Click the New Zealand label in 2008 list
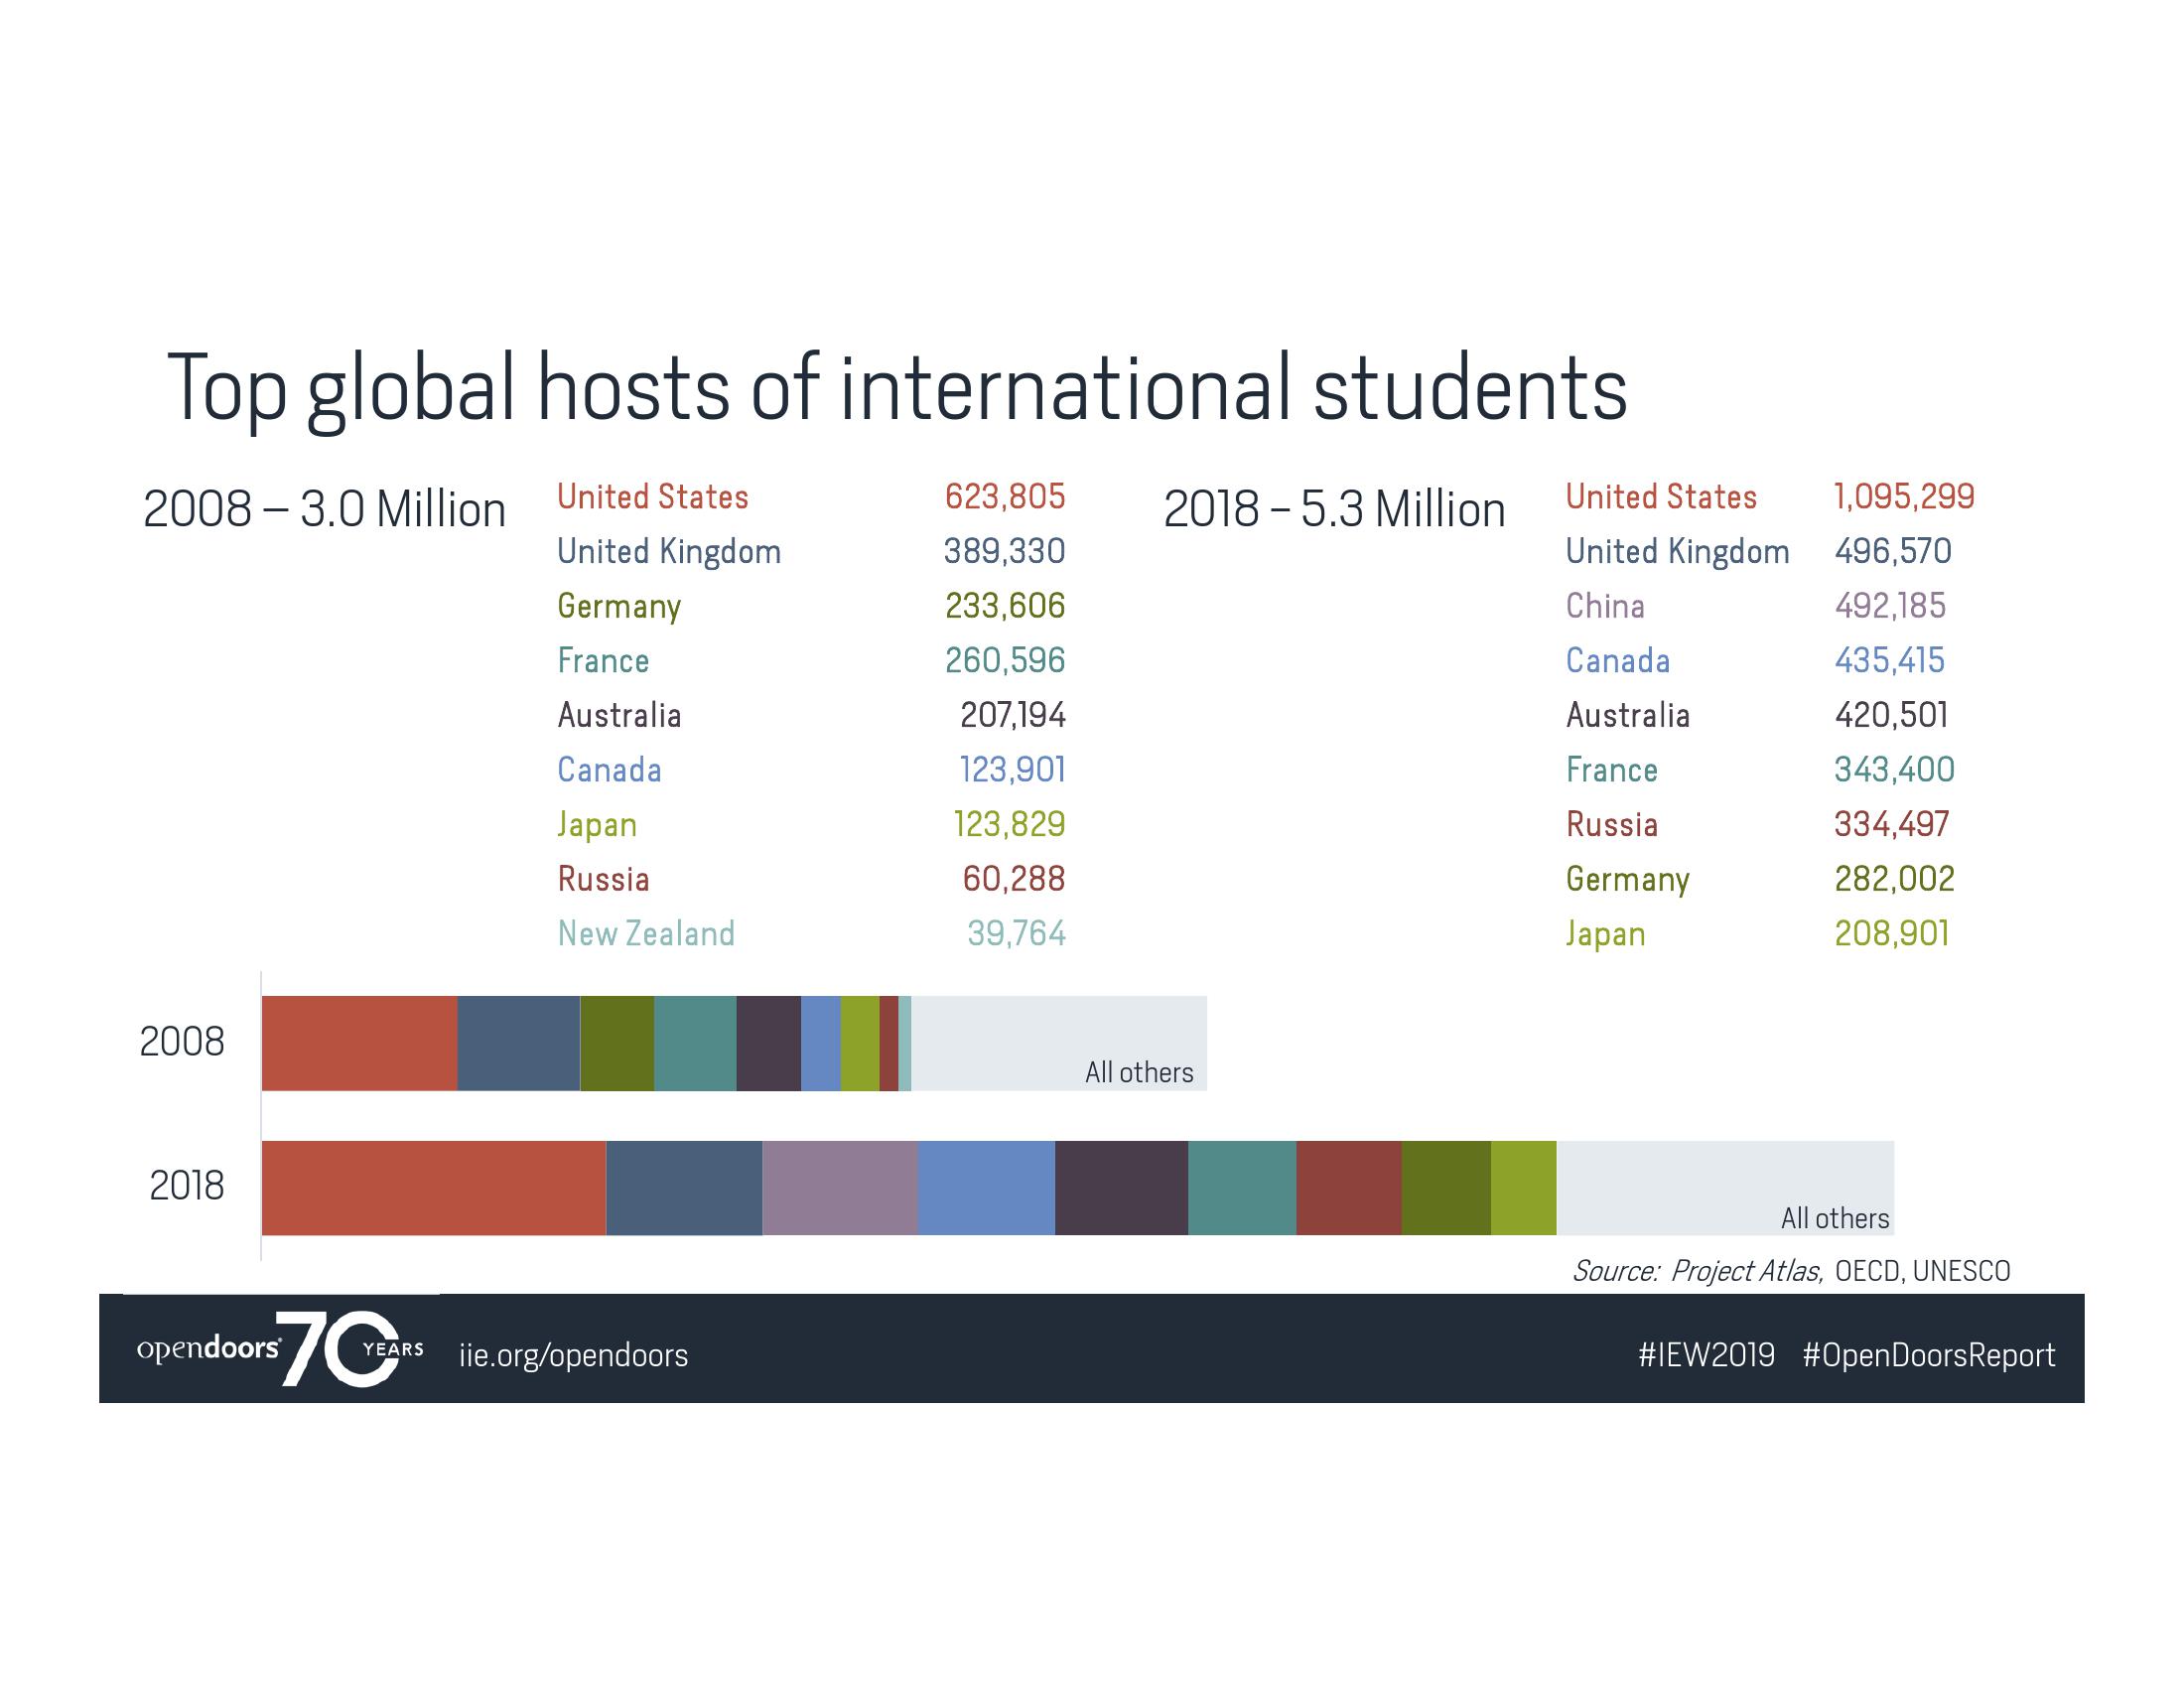2184x1688 pixels. (646, 934)
